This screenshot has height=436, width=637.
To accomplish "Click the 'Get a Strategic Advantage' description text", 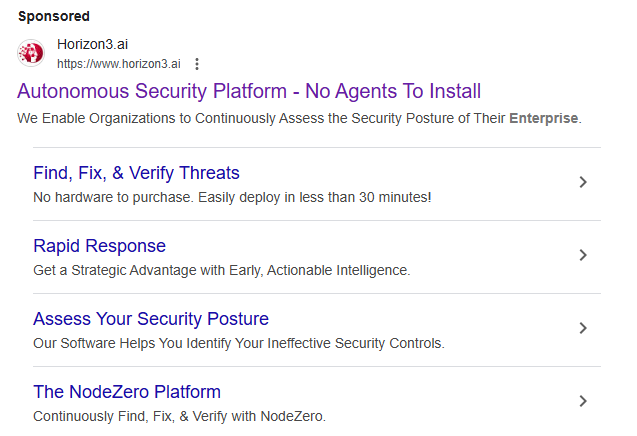I will pyautogui.click(x=221, y=270).
